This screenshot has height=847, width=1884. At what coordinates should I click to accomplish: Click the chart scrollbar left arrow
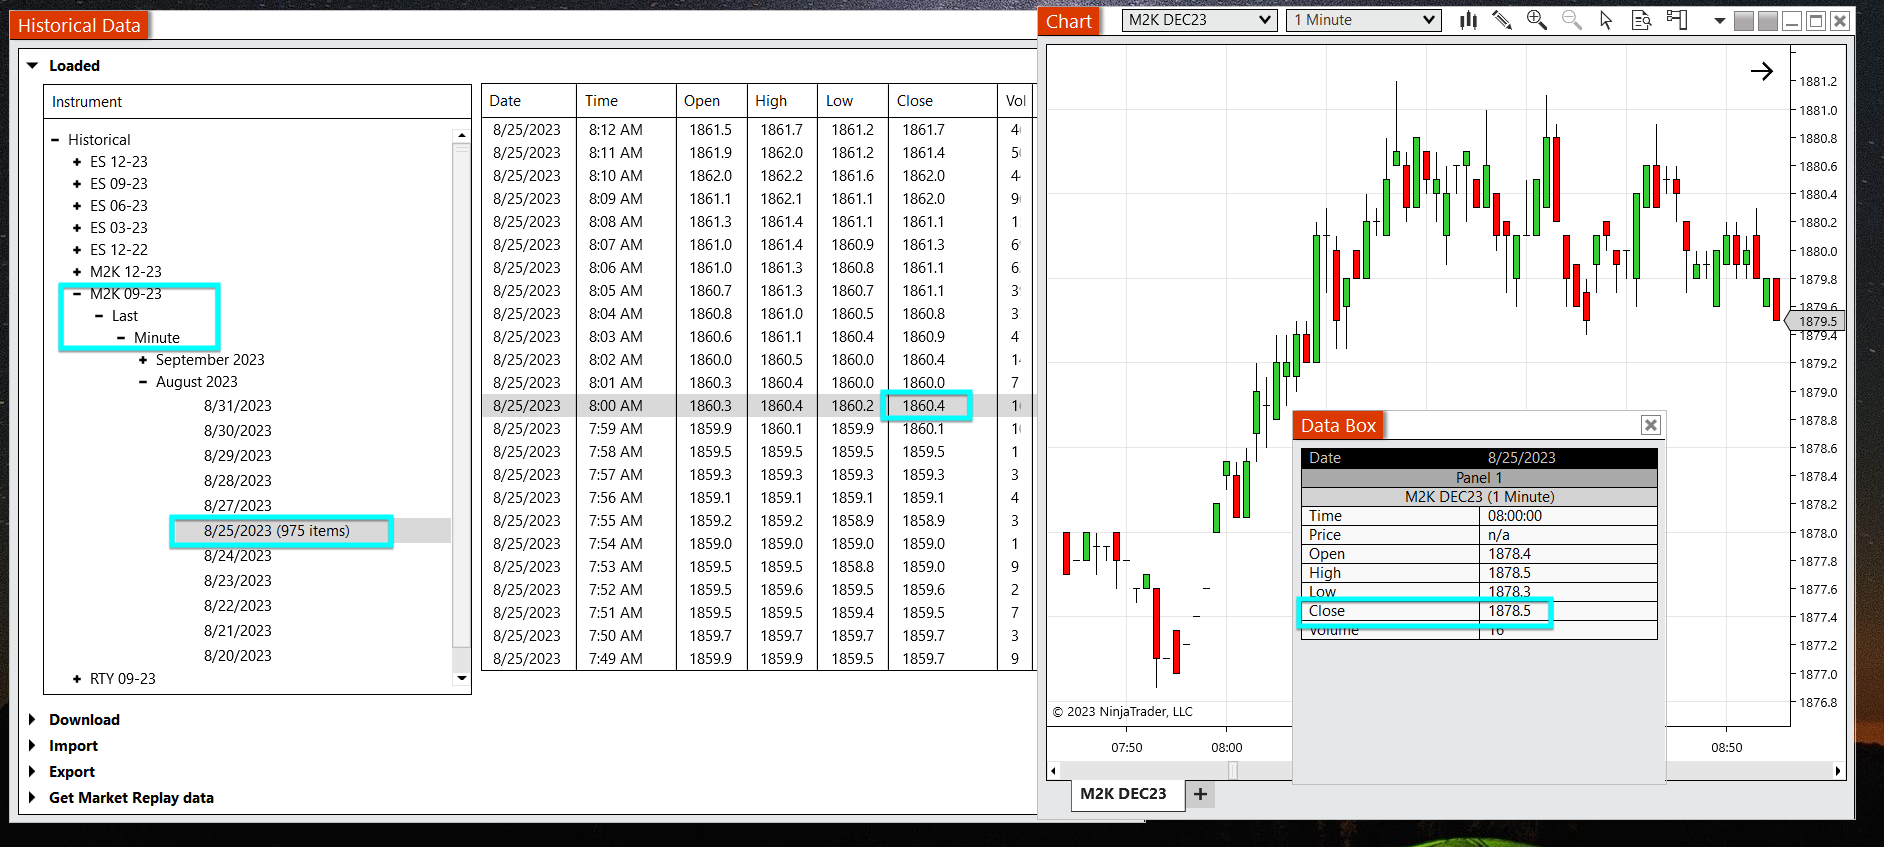(1053, 771)
